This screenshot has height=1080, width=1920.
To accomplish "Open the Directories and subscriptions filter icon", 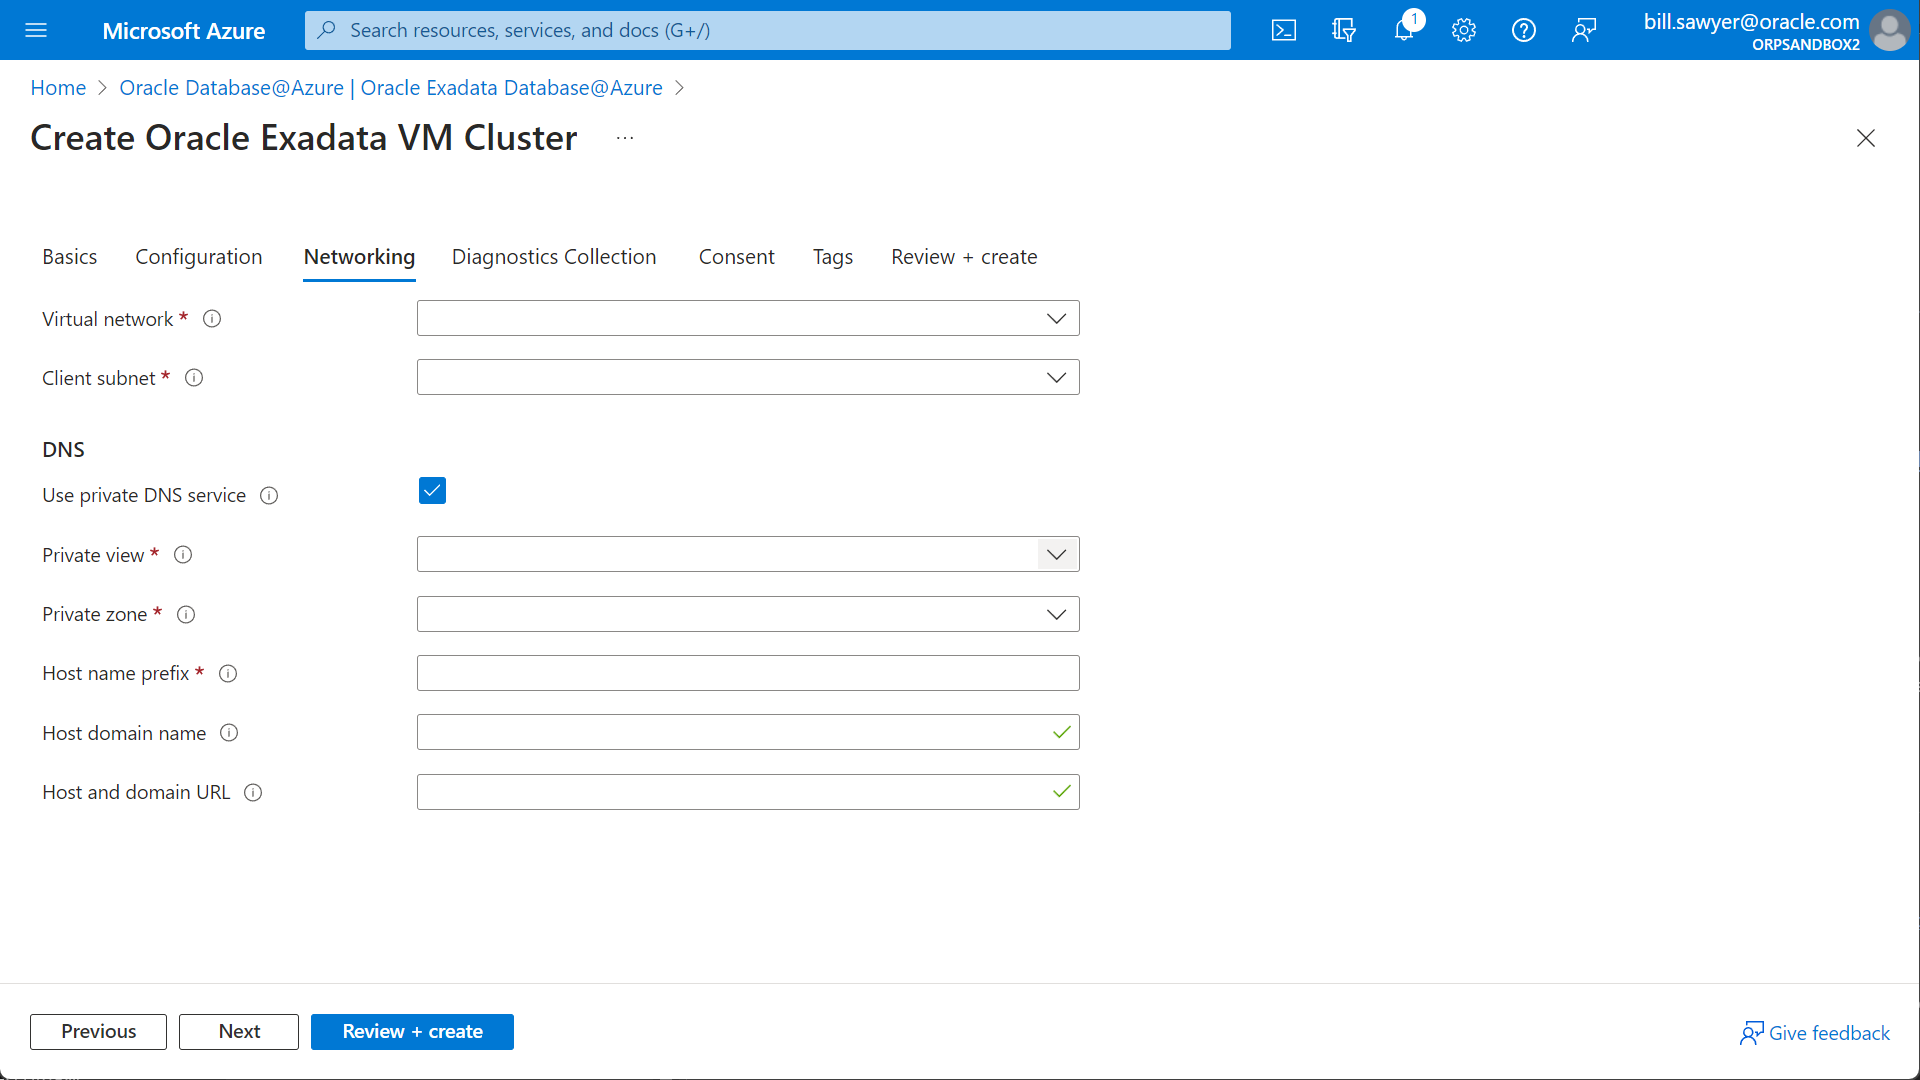I will pyautogui.click(x=1343, y=30).
